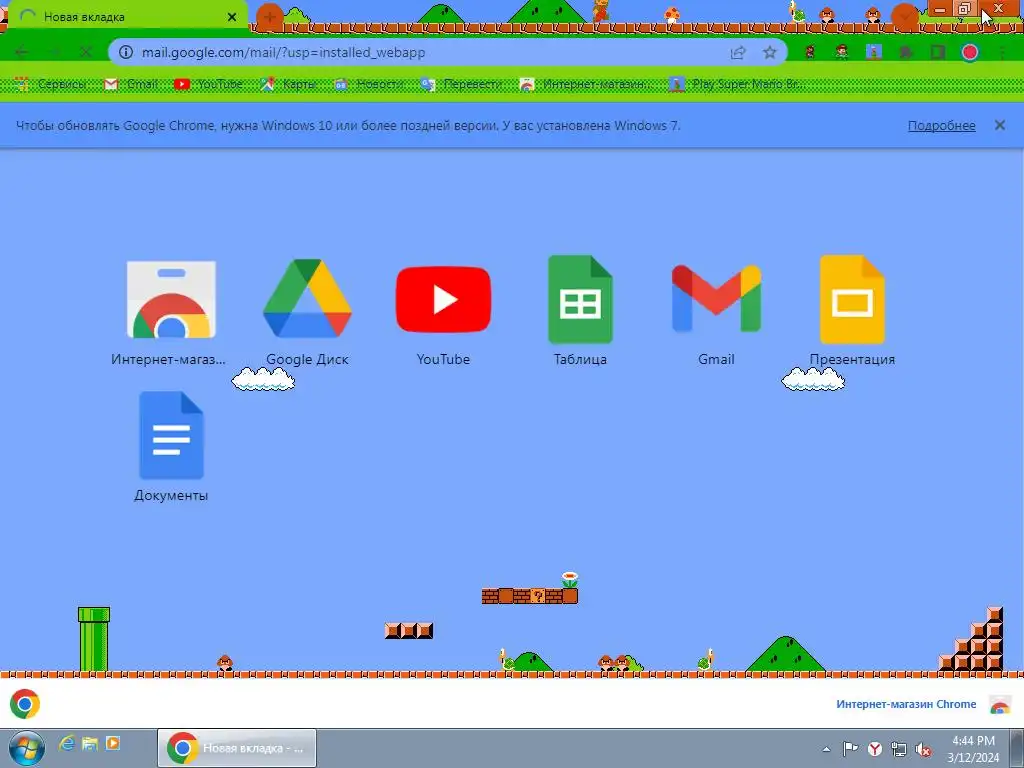Click the Подробнее link

point(941,125)
